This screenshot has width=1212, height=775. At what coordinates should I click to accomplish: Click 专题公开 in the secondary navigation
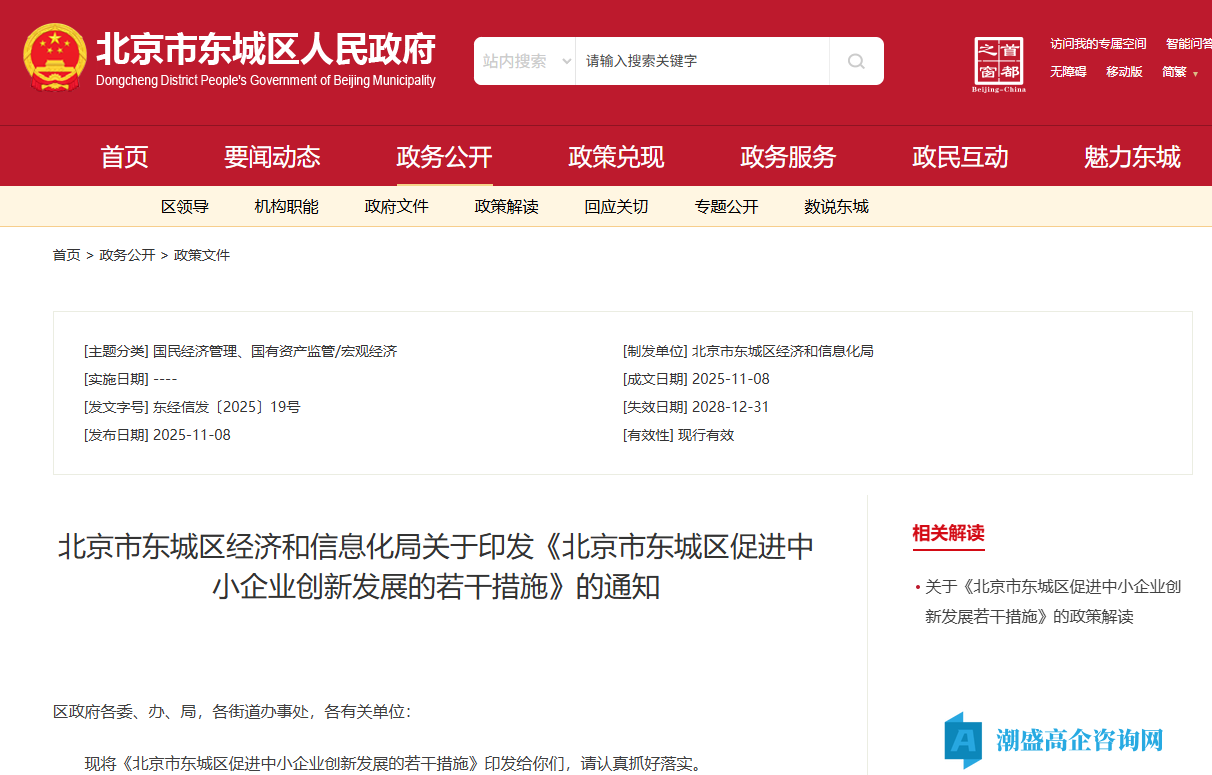click(727, 206)
